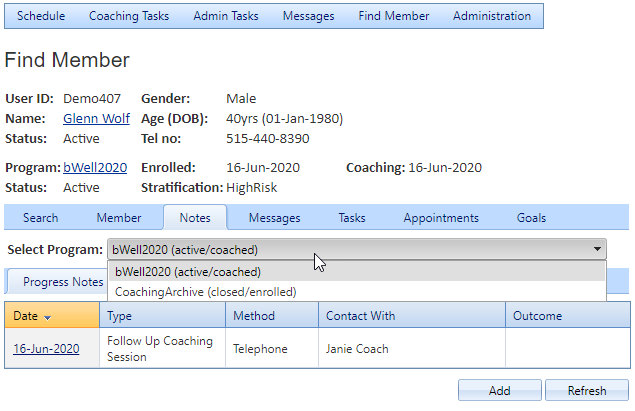Open Administration menu
Viewport: 635px width, 411px height.
click(492, 16)
